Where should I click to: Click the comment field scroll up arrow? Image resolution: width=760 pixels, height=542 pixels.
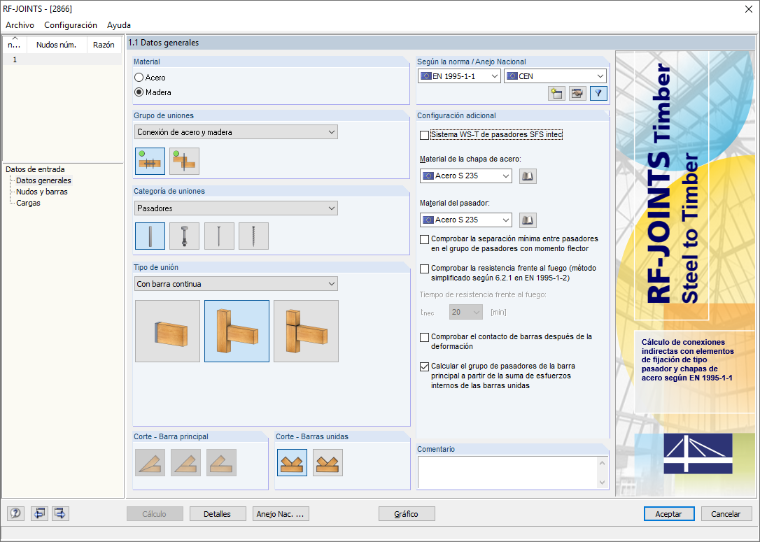coord(602,462)
